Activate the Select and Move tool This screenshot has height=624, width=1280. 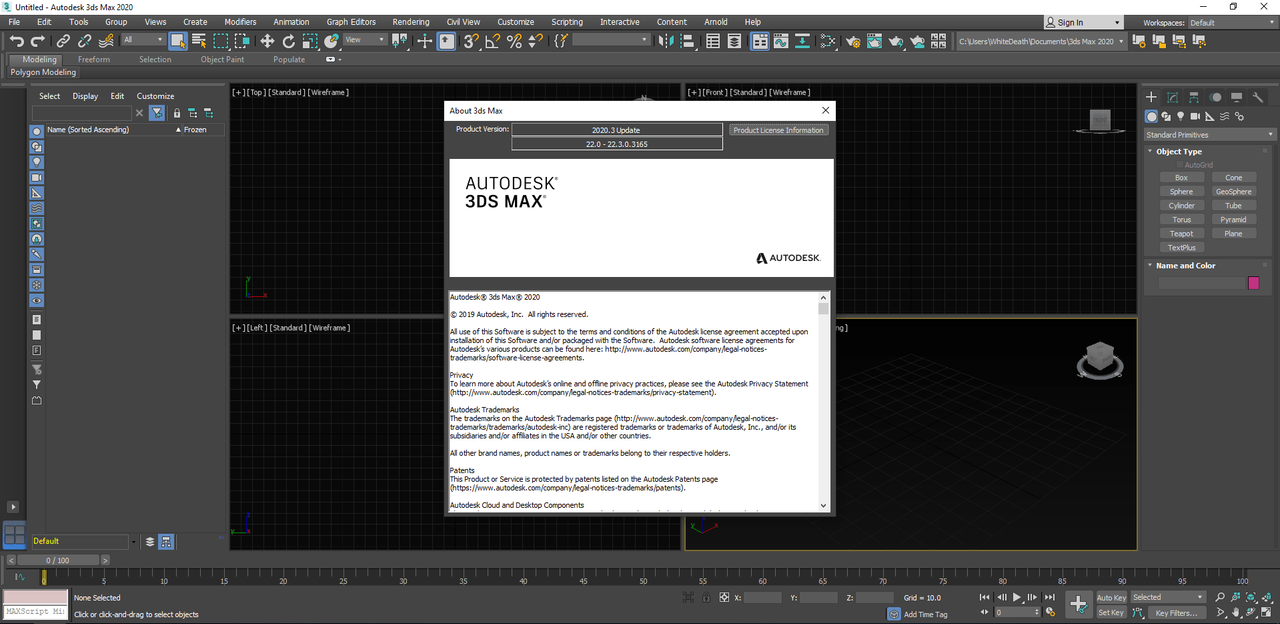click(267, 41)
